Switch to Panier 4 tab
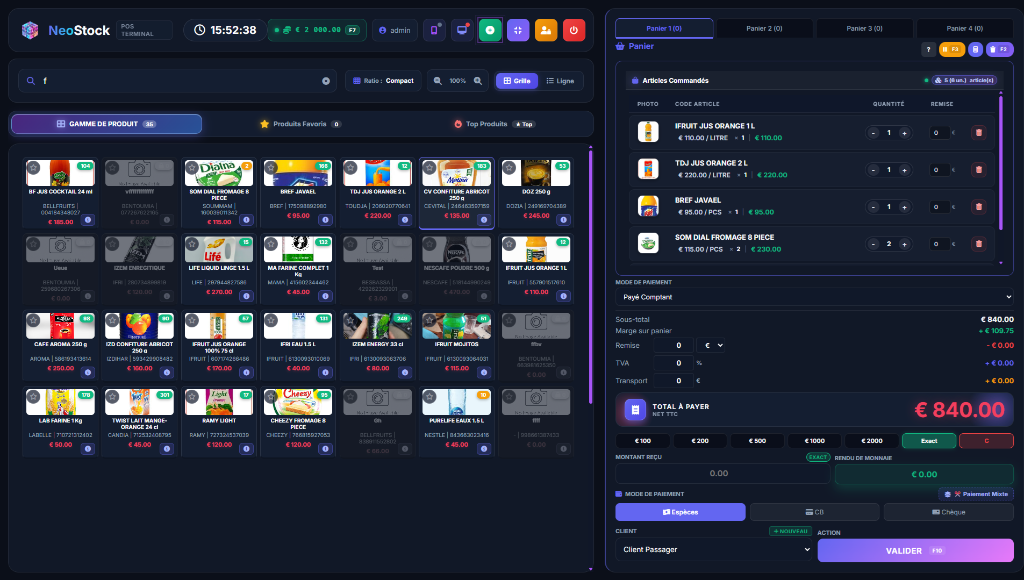 (965, 28)
